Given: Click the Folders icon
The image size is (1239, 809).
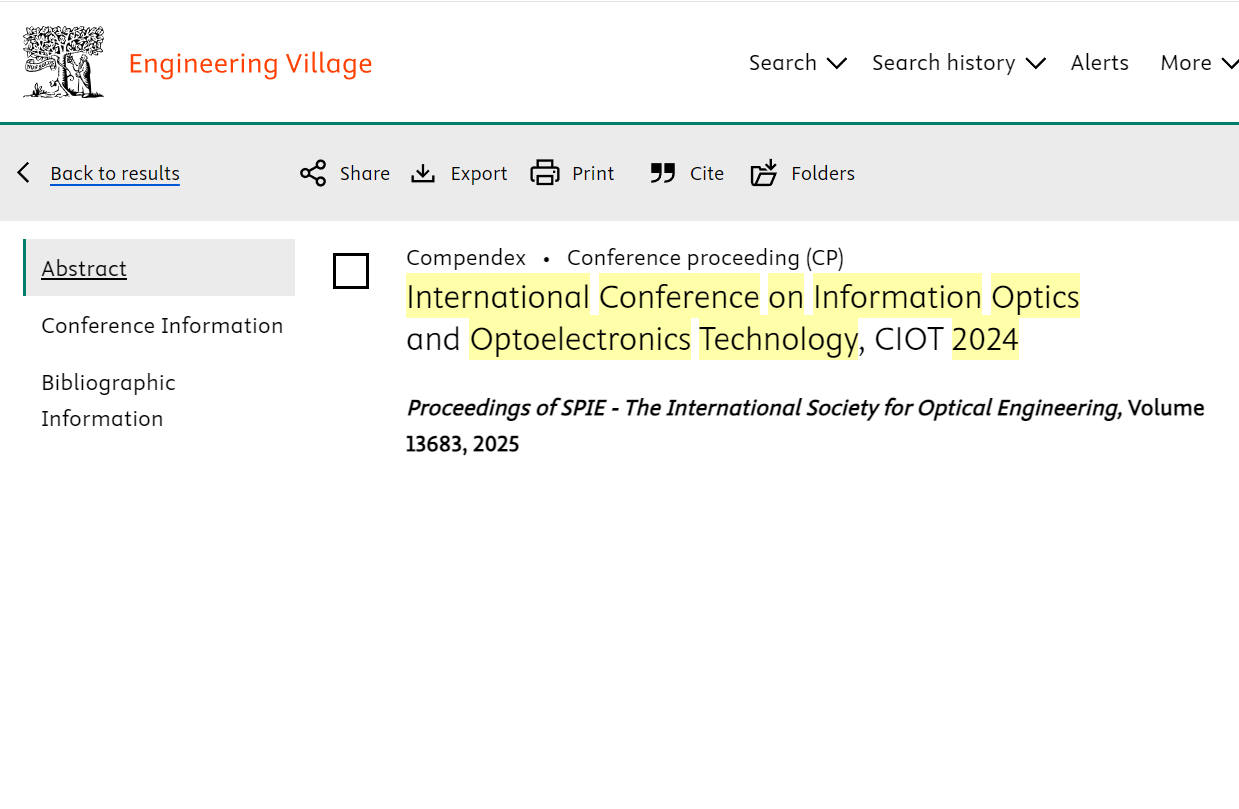Looking at the screenshot, I should [x=764, y=173].
